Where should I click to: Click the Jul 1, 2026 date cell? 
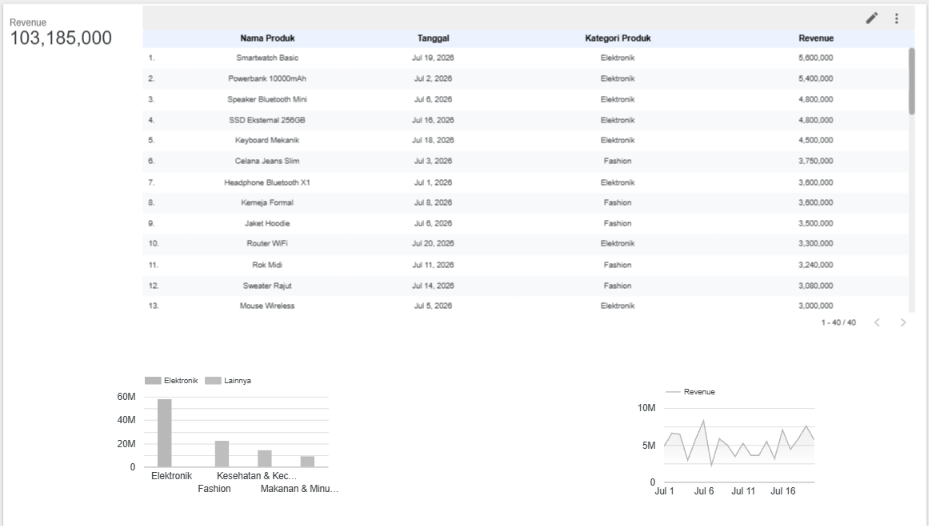[433, 182]
